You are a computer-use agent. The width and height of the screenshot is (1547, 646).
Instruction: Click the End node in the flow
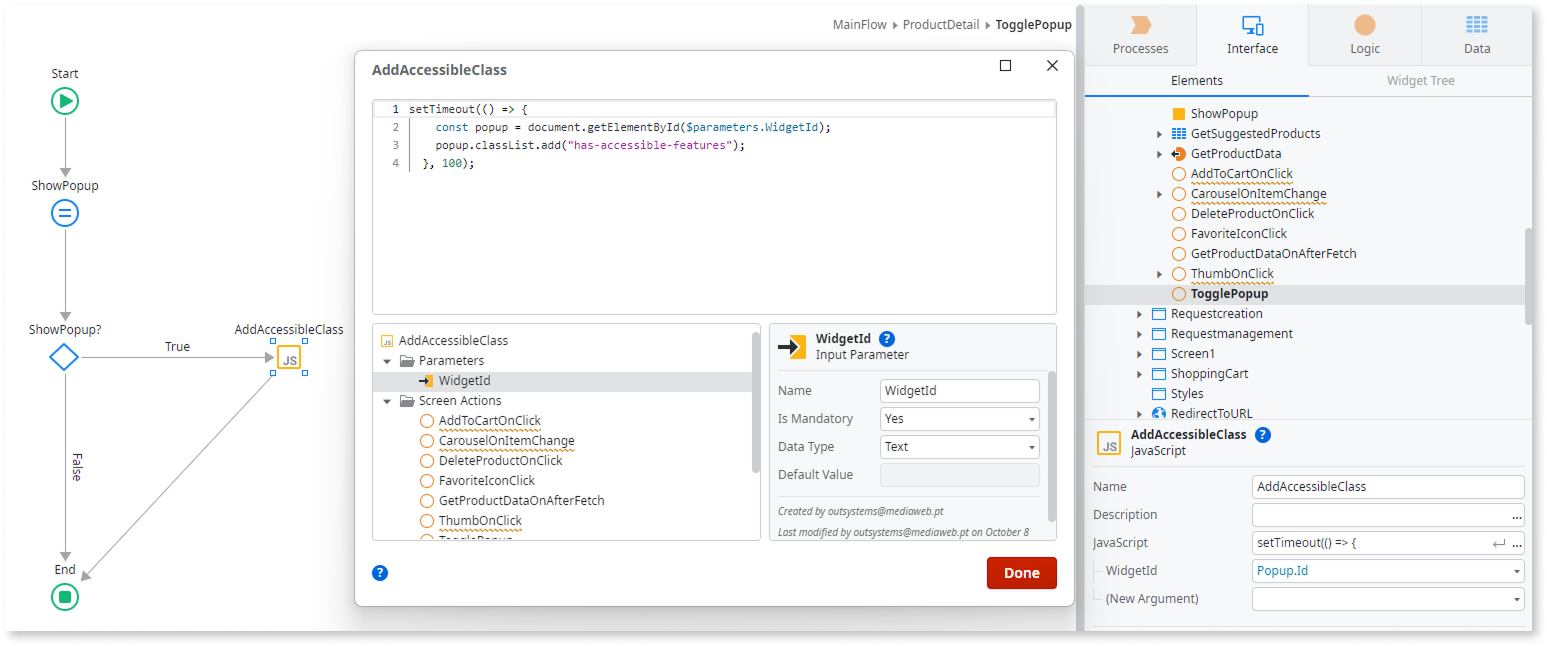pyautogui.click(x=65, y=597)
